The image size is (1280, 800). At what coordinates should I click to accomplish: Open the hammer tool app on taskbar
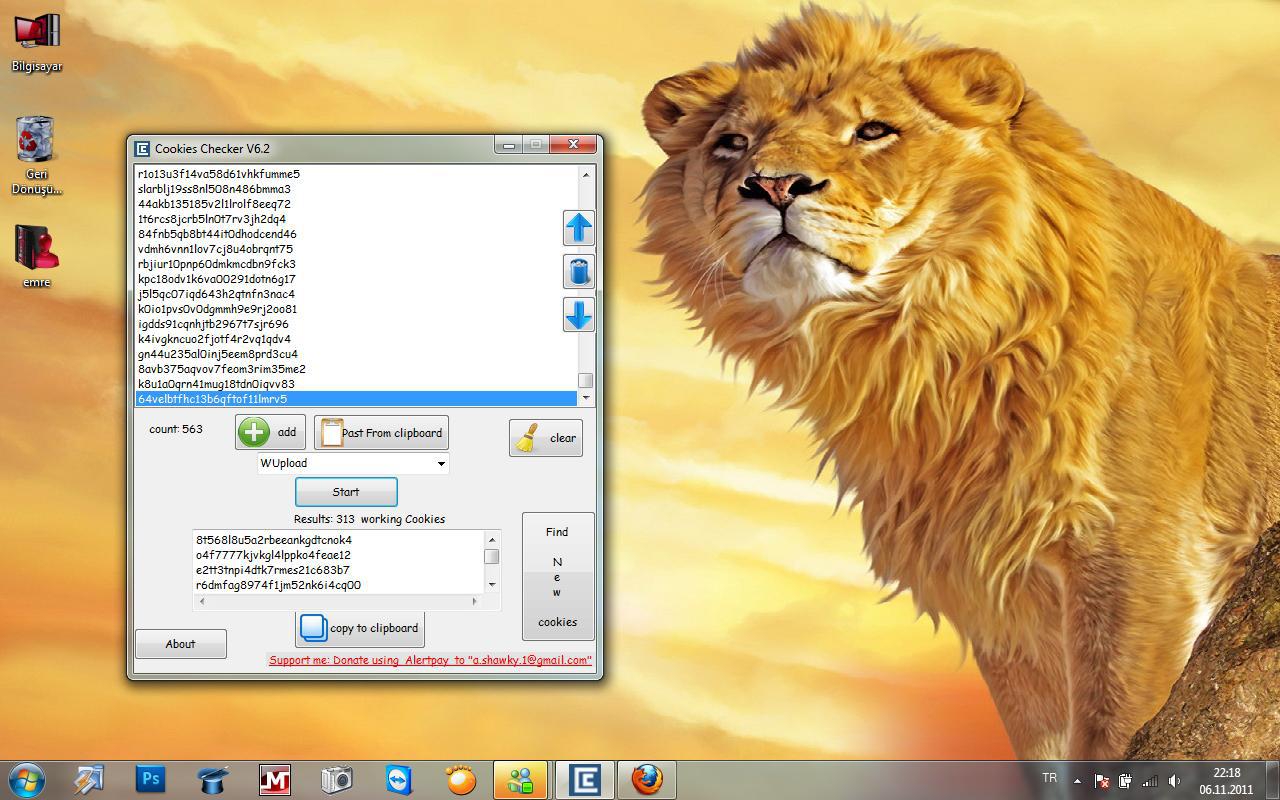88,779
